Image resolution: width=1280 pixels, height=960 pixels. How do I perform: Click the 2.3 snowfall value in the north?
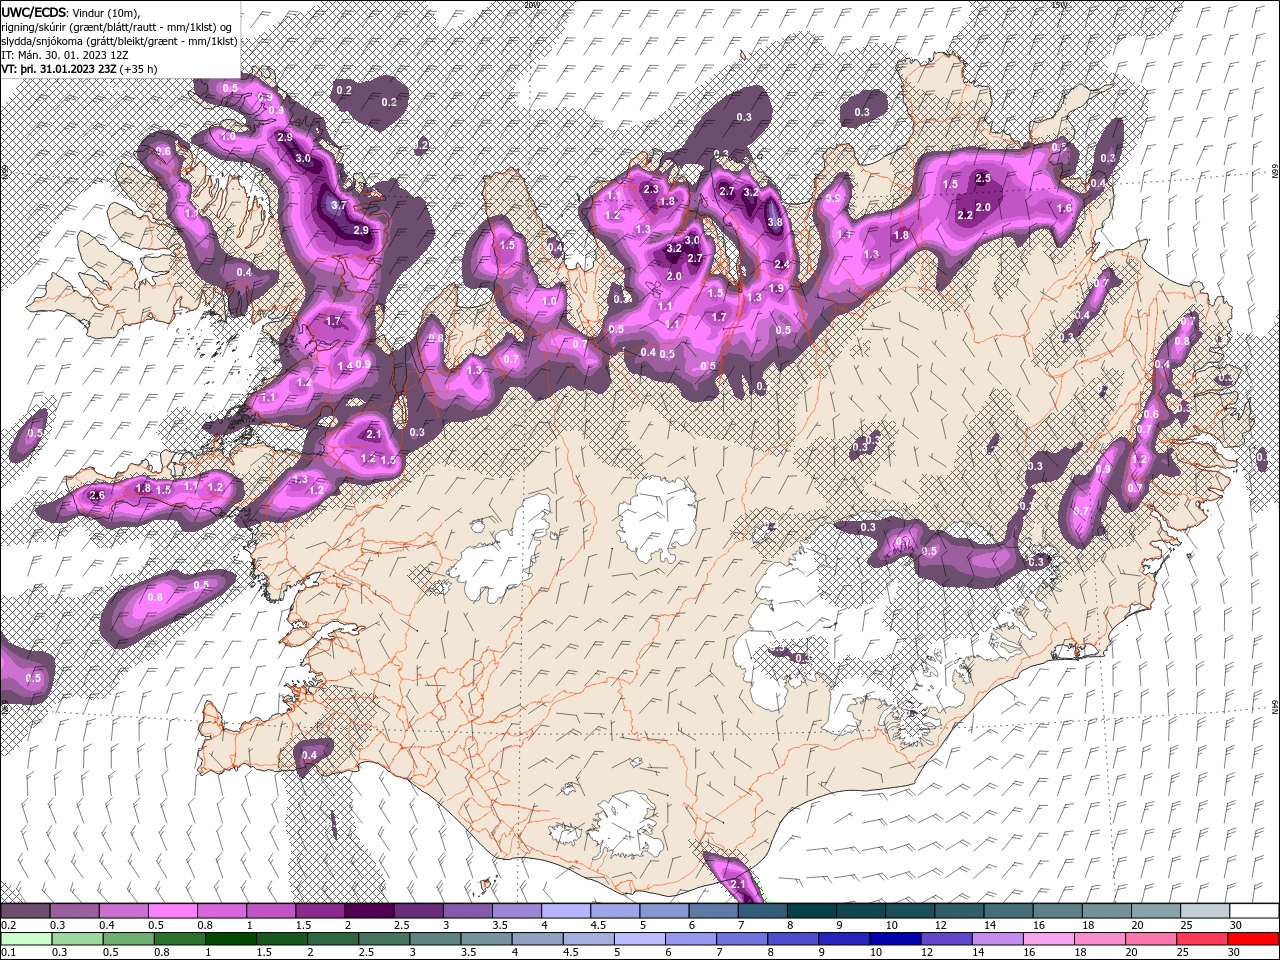(x=651, y=189)
